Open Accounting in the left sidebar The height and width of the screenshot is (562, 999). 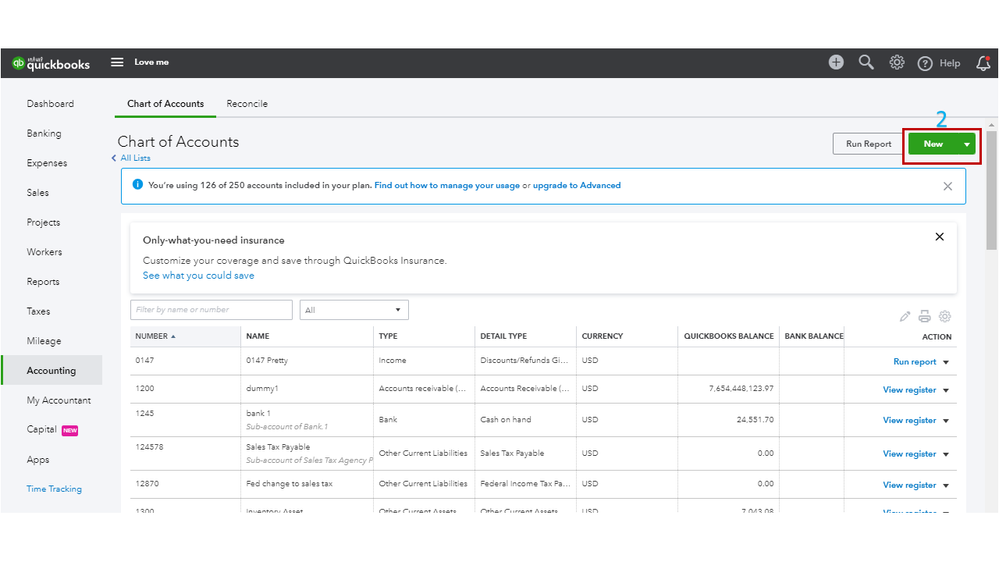pos(51,370)
